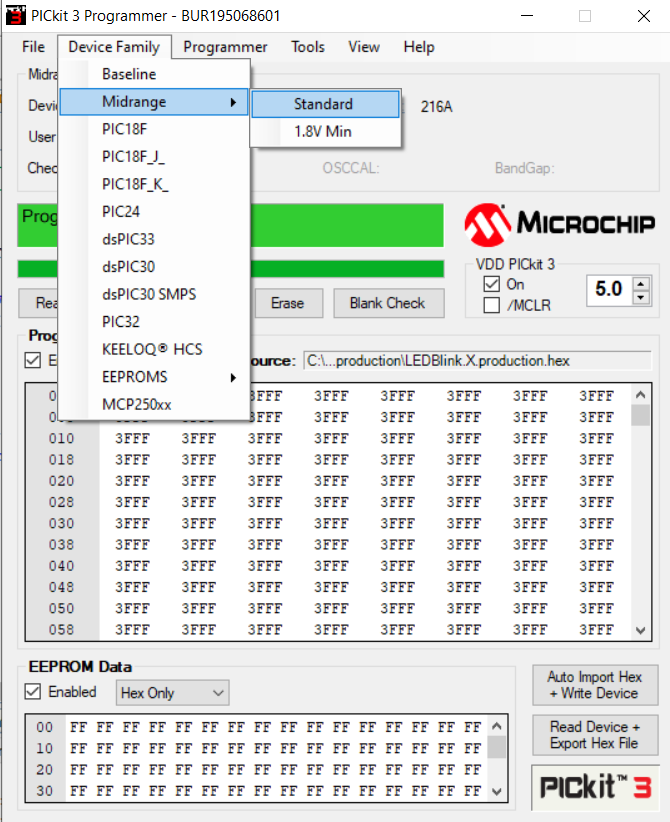Toggle the /MCLR checkbox

(x=491, y=305)
